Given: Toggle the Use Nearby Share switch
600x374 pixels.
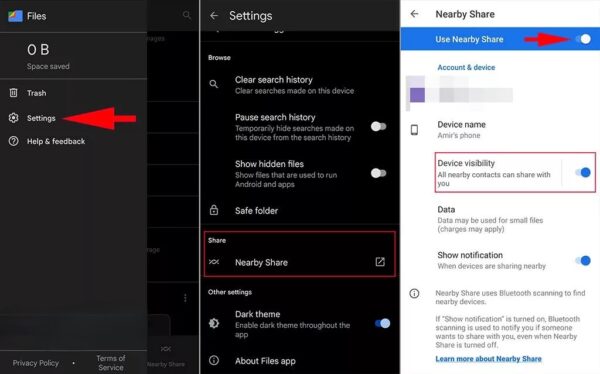Looking at the screenshot, I should pyautogui.click(x=584, y=39).
